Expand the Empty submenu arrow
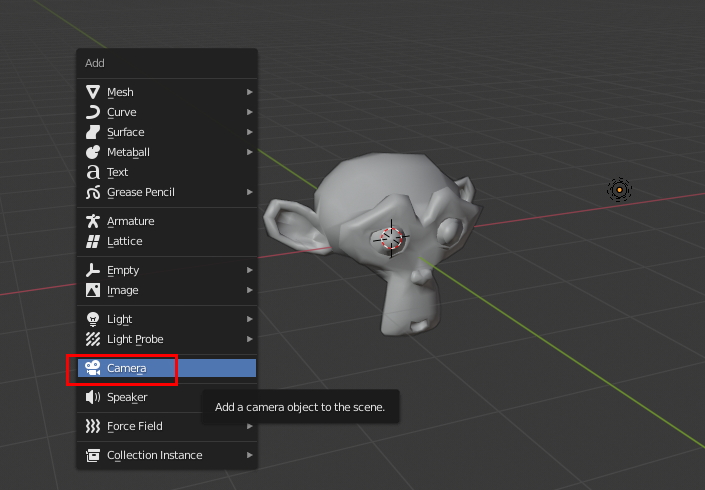Viewport: 705px width, 490px height. [250, 270]
